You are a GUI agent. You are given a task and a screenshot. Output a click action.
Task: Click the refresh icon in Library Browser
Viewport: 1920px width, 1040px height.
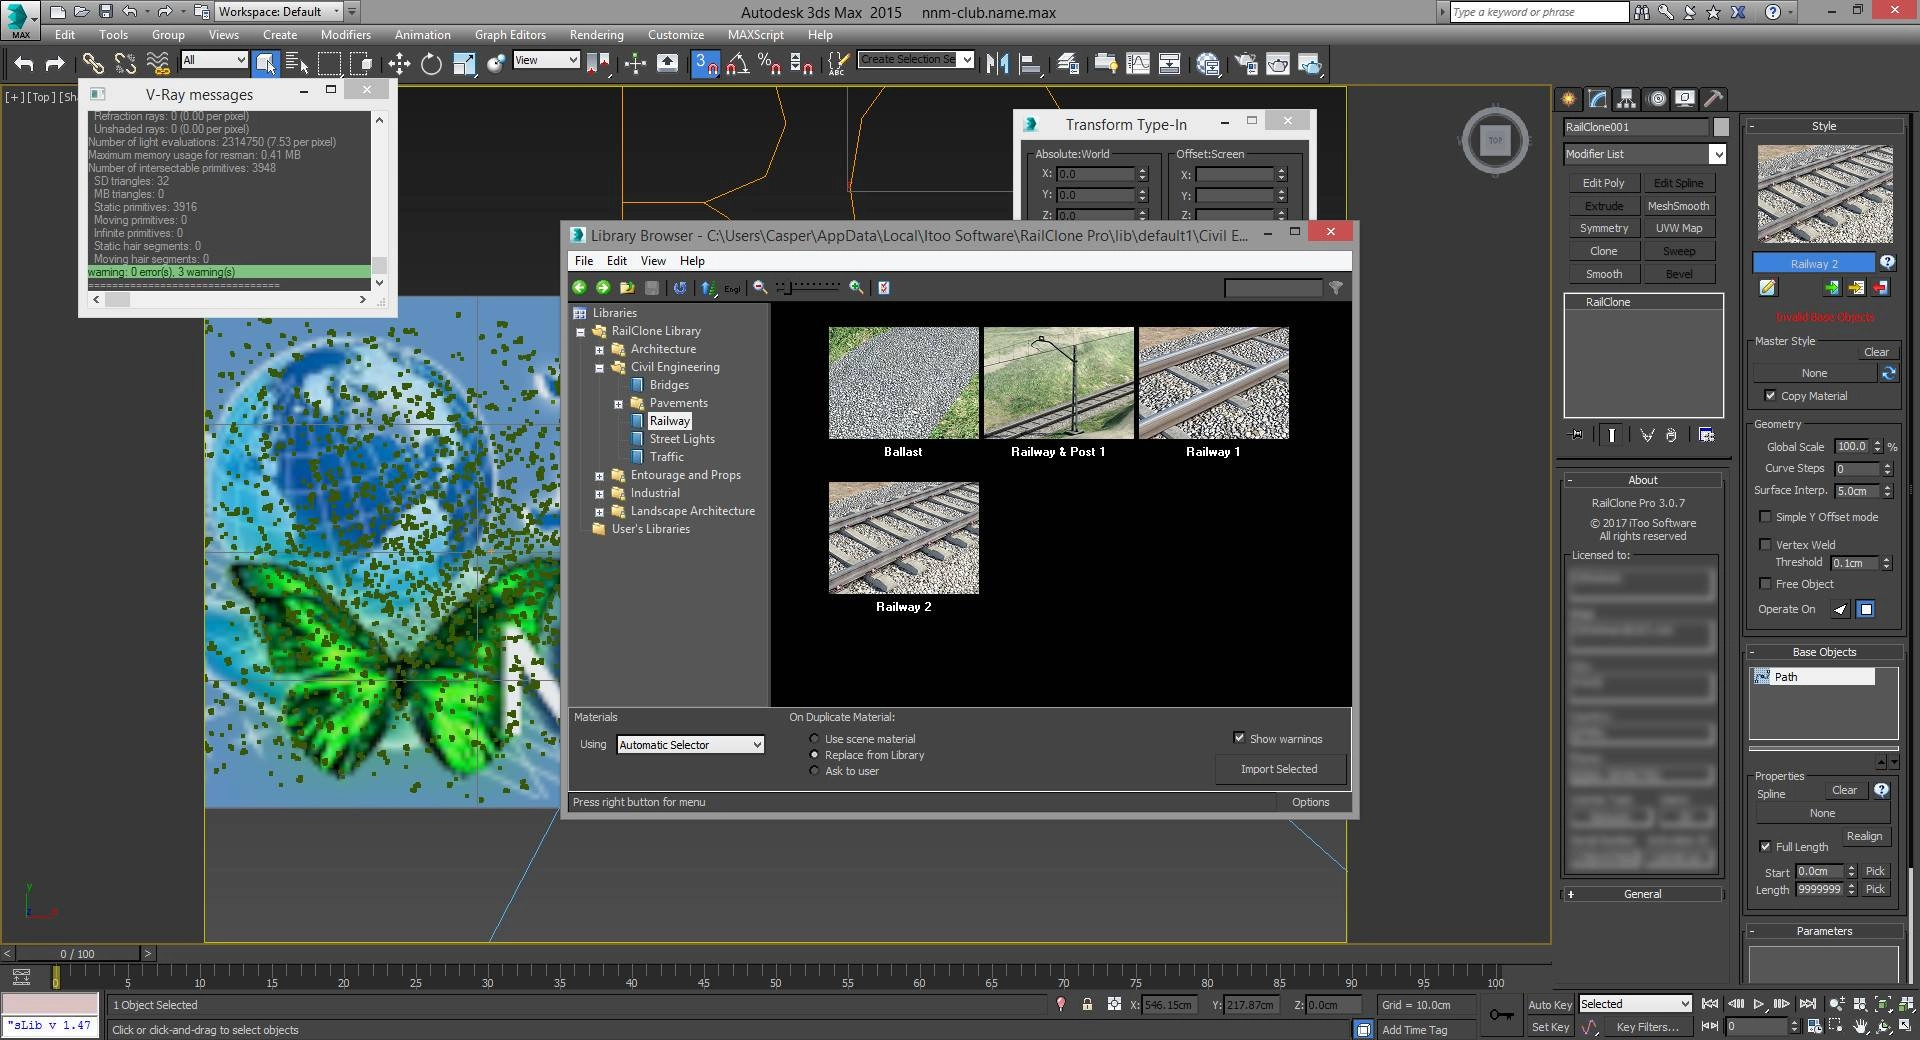(680, 287)
